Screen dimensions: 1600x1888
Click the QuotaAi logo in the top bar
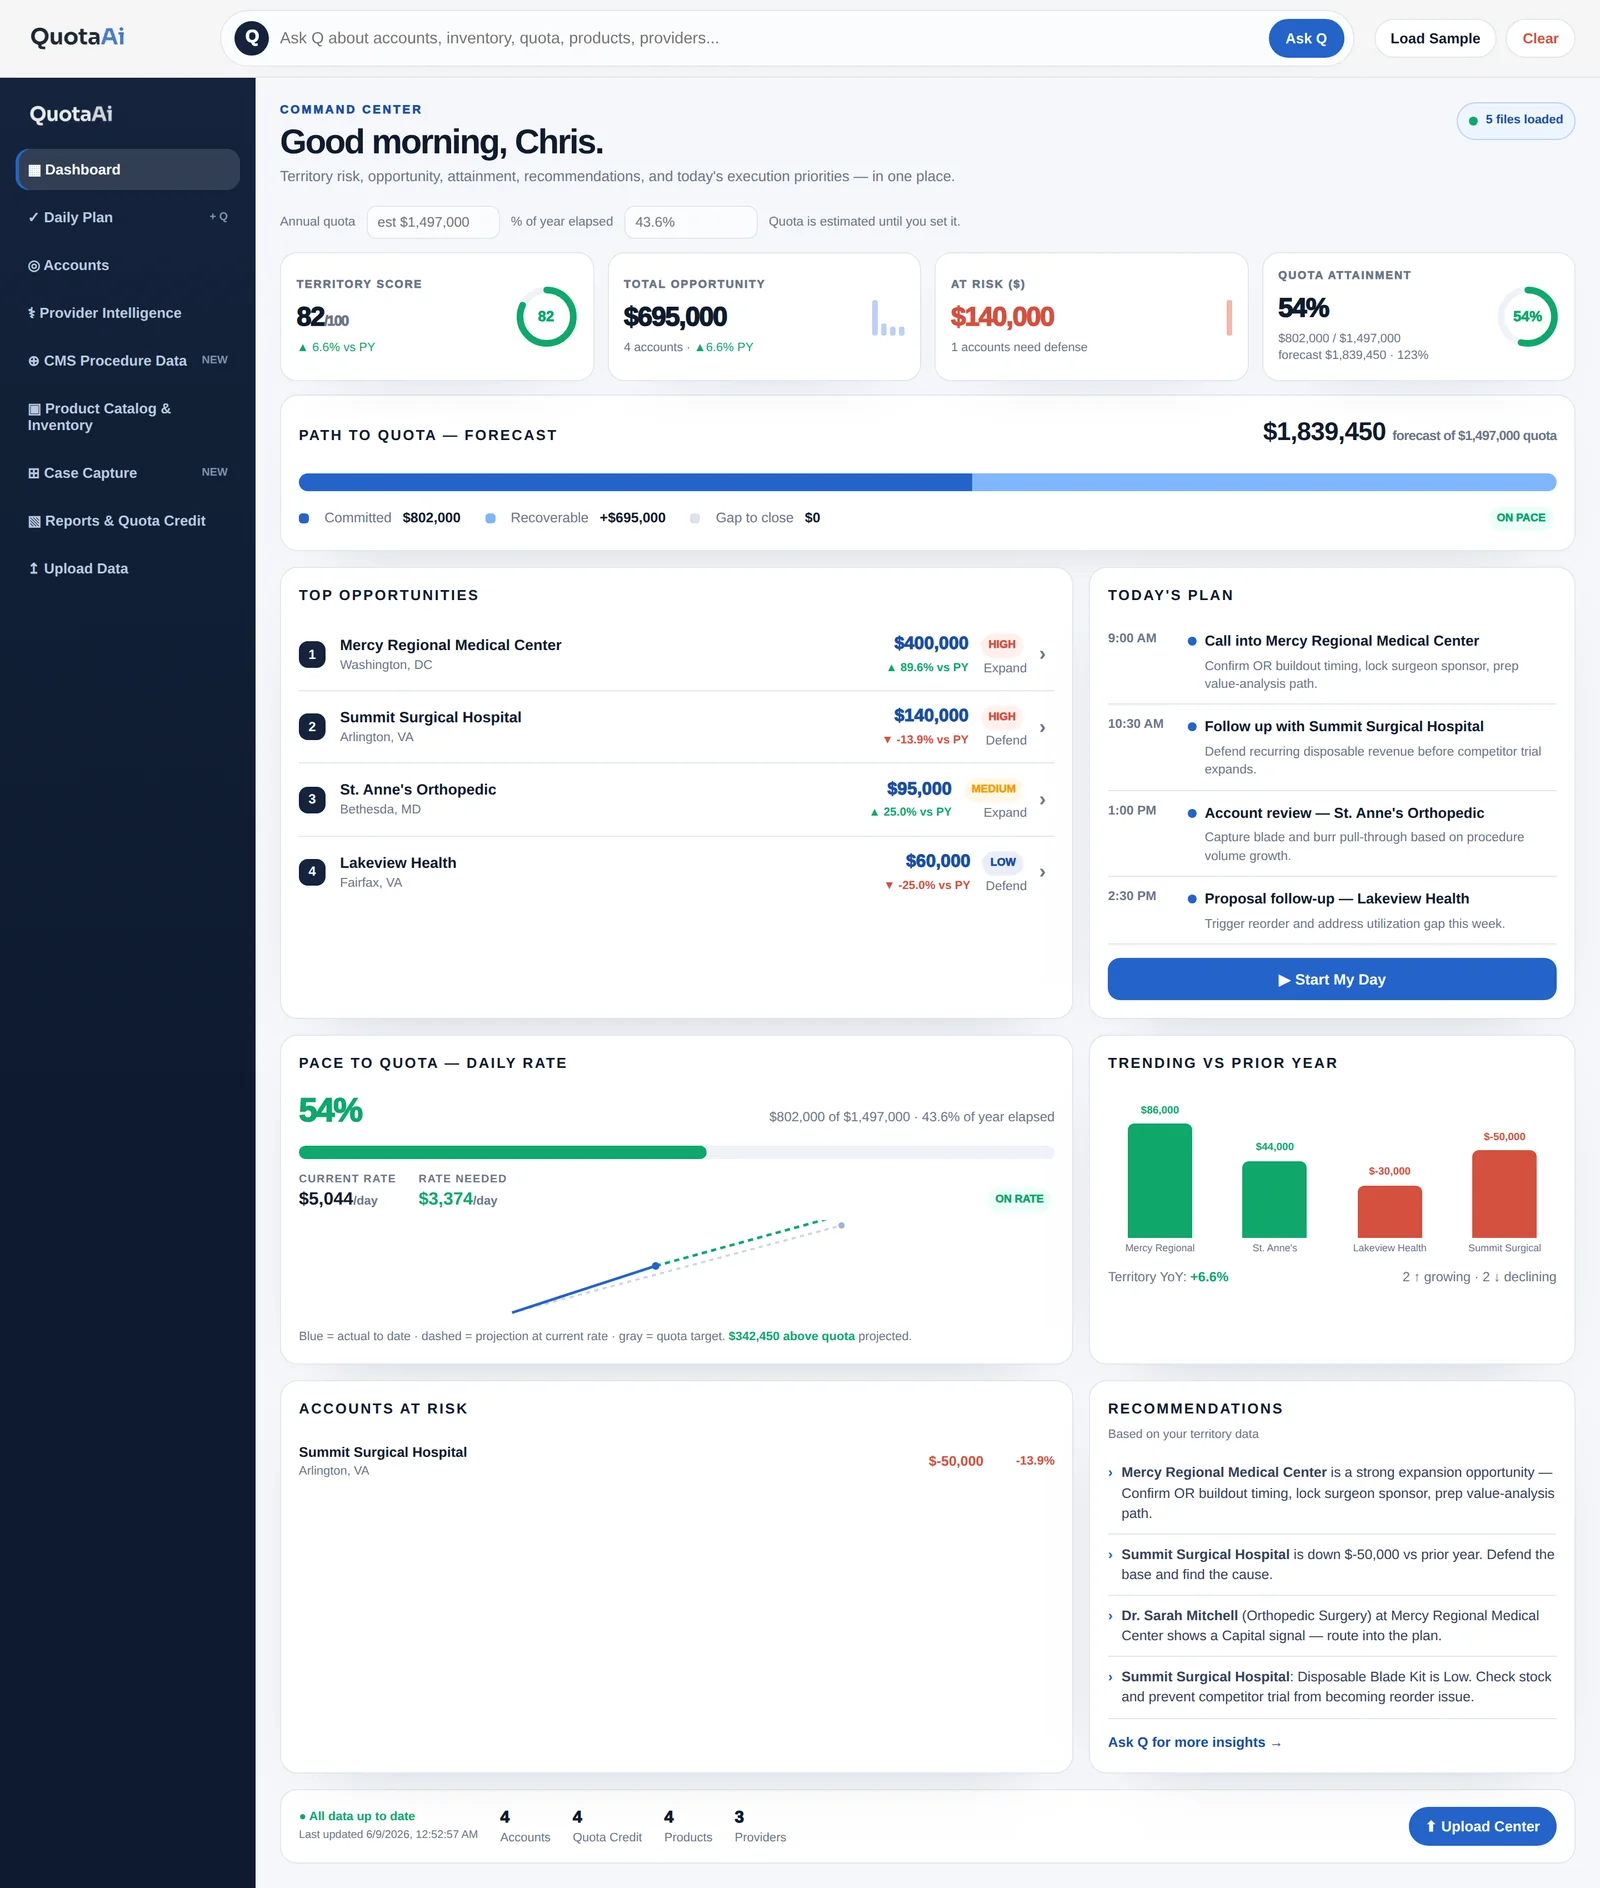(x=78, y=37)
